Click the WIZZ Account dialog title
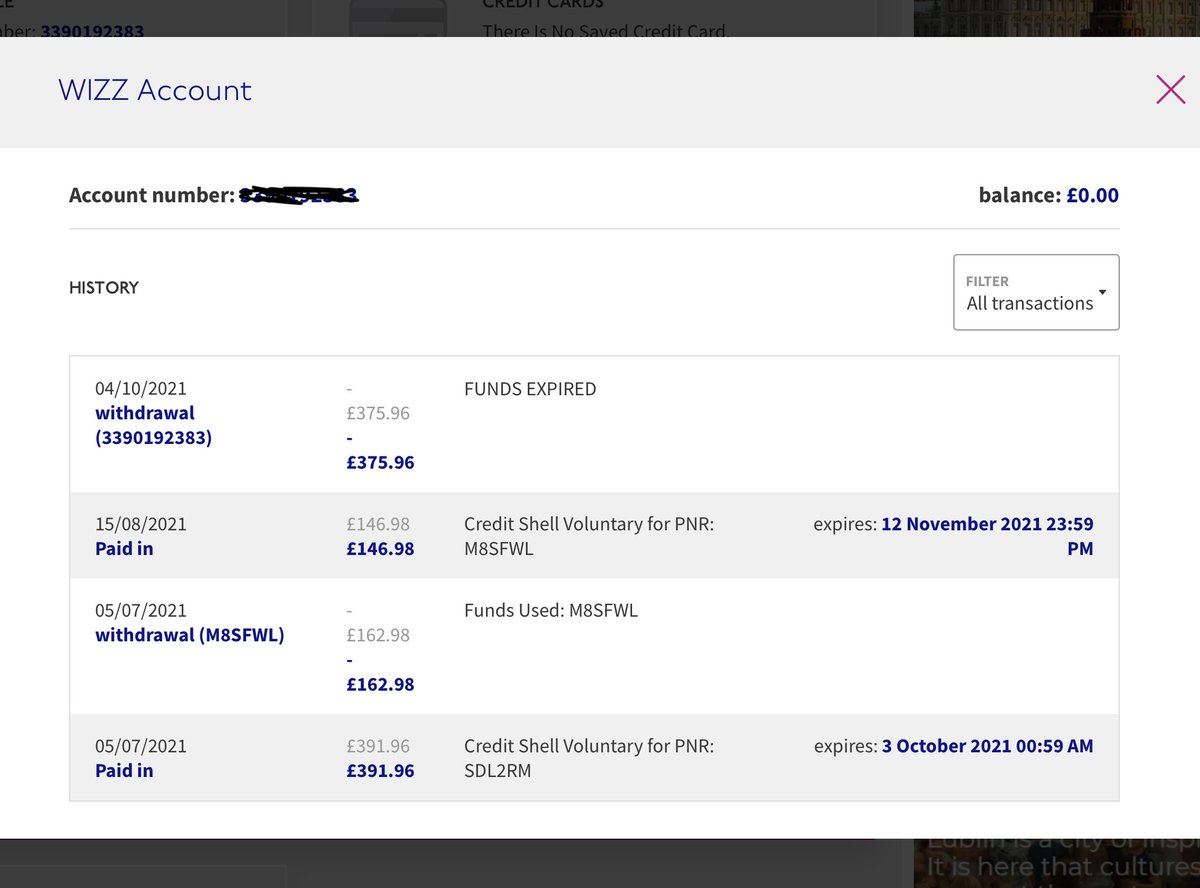 click(x=155, y=90)
